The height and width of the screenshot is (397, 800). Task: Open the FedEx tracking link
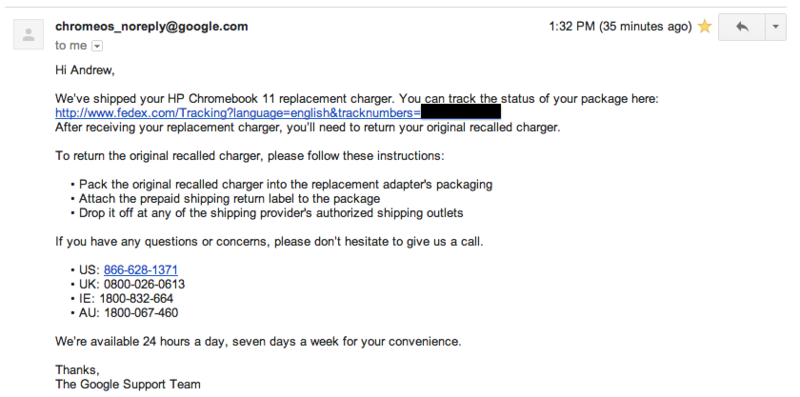(238, 113)
